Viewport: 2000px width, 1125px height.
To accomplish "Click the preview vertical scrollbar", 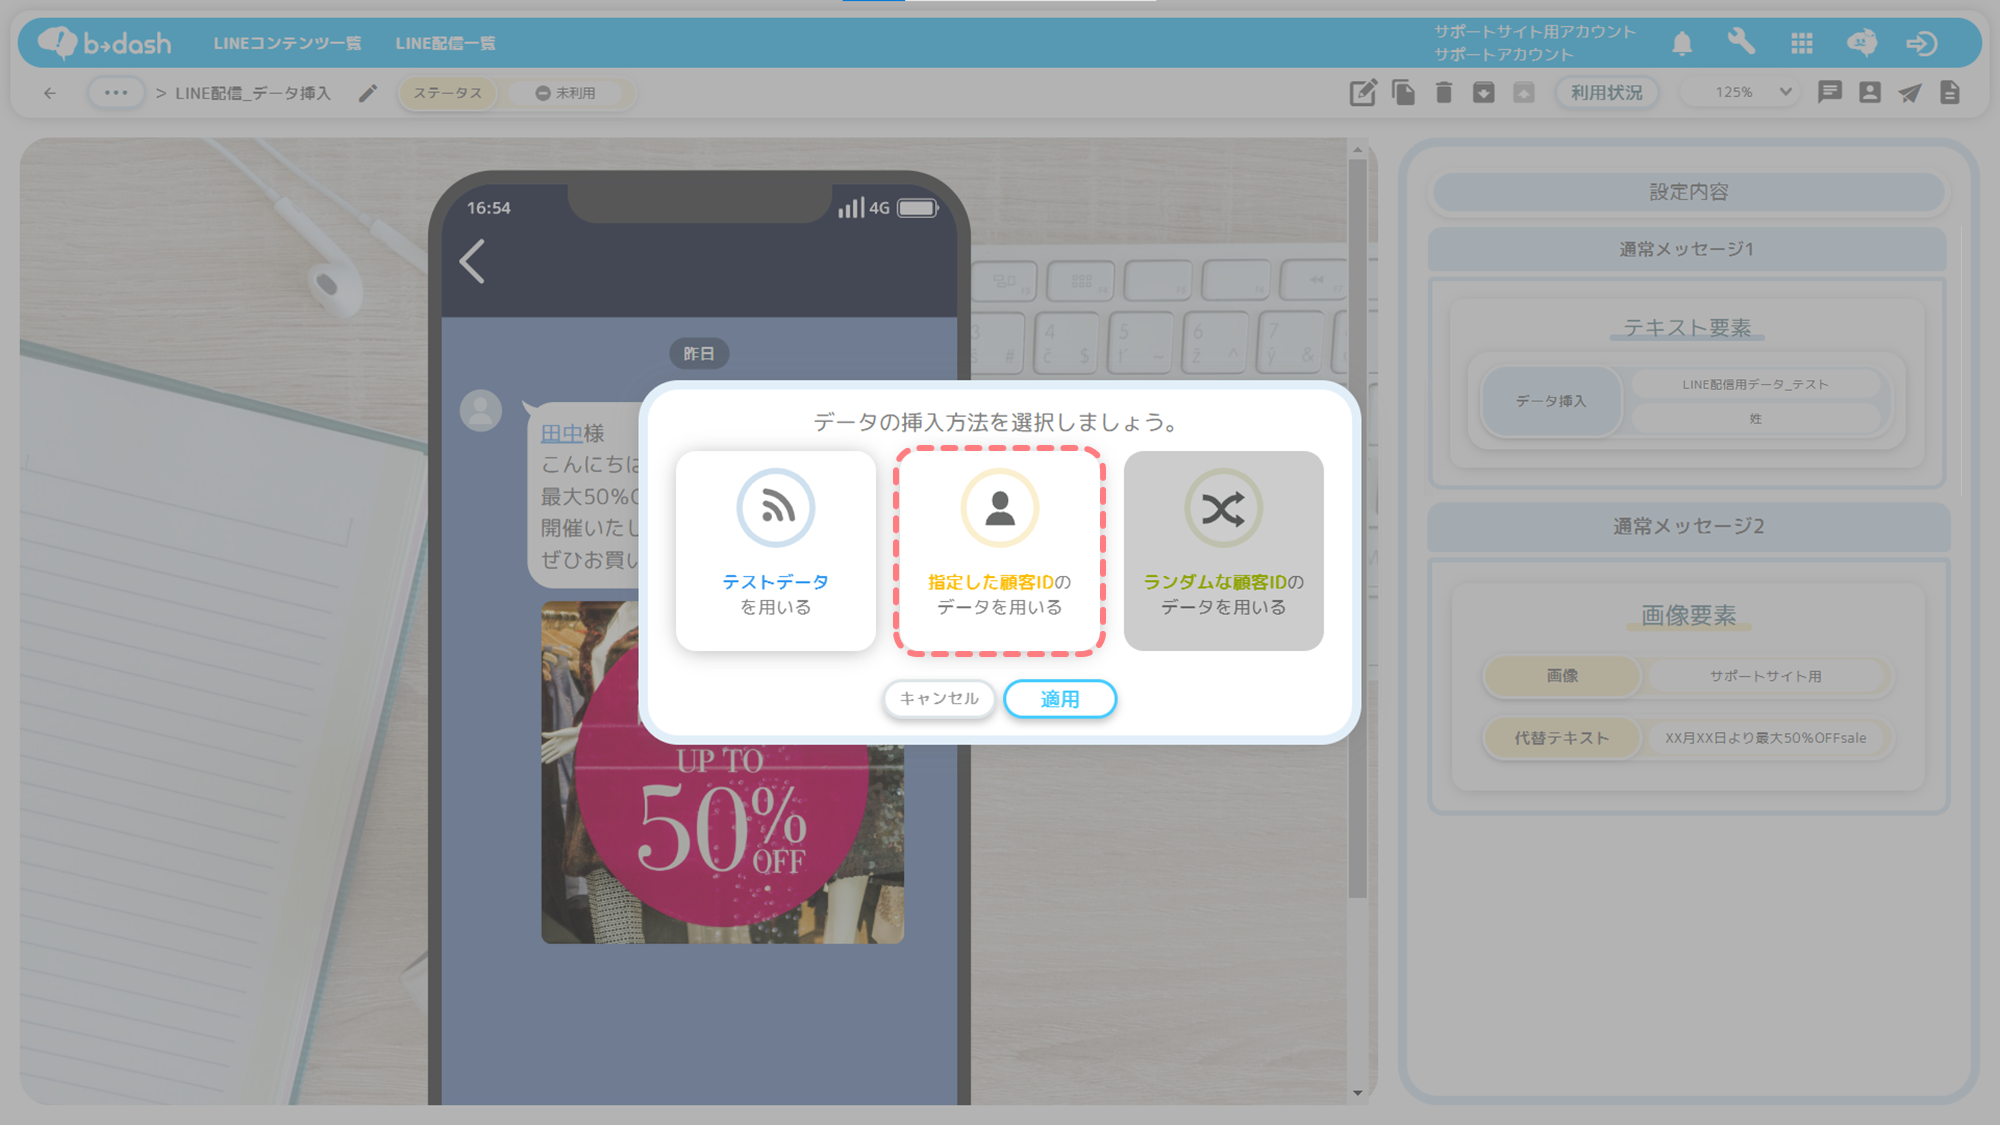I will (1357, 530).
